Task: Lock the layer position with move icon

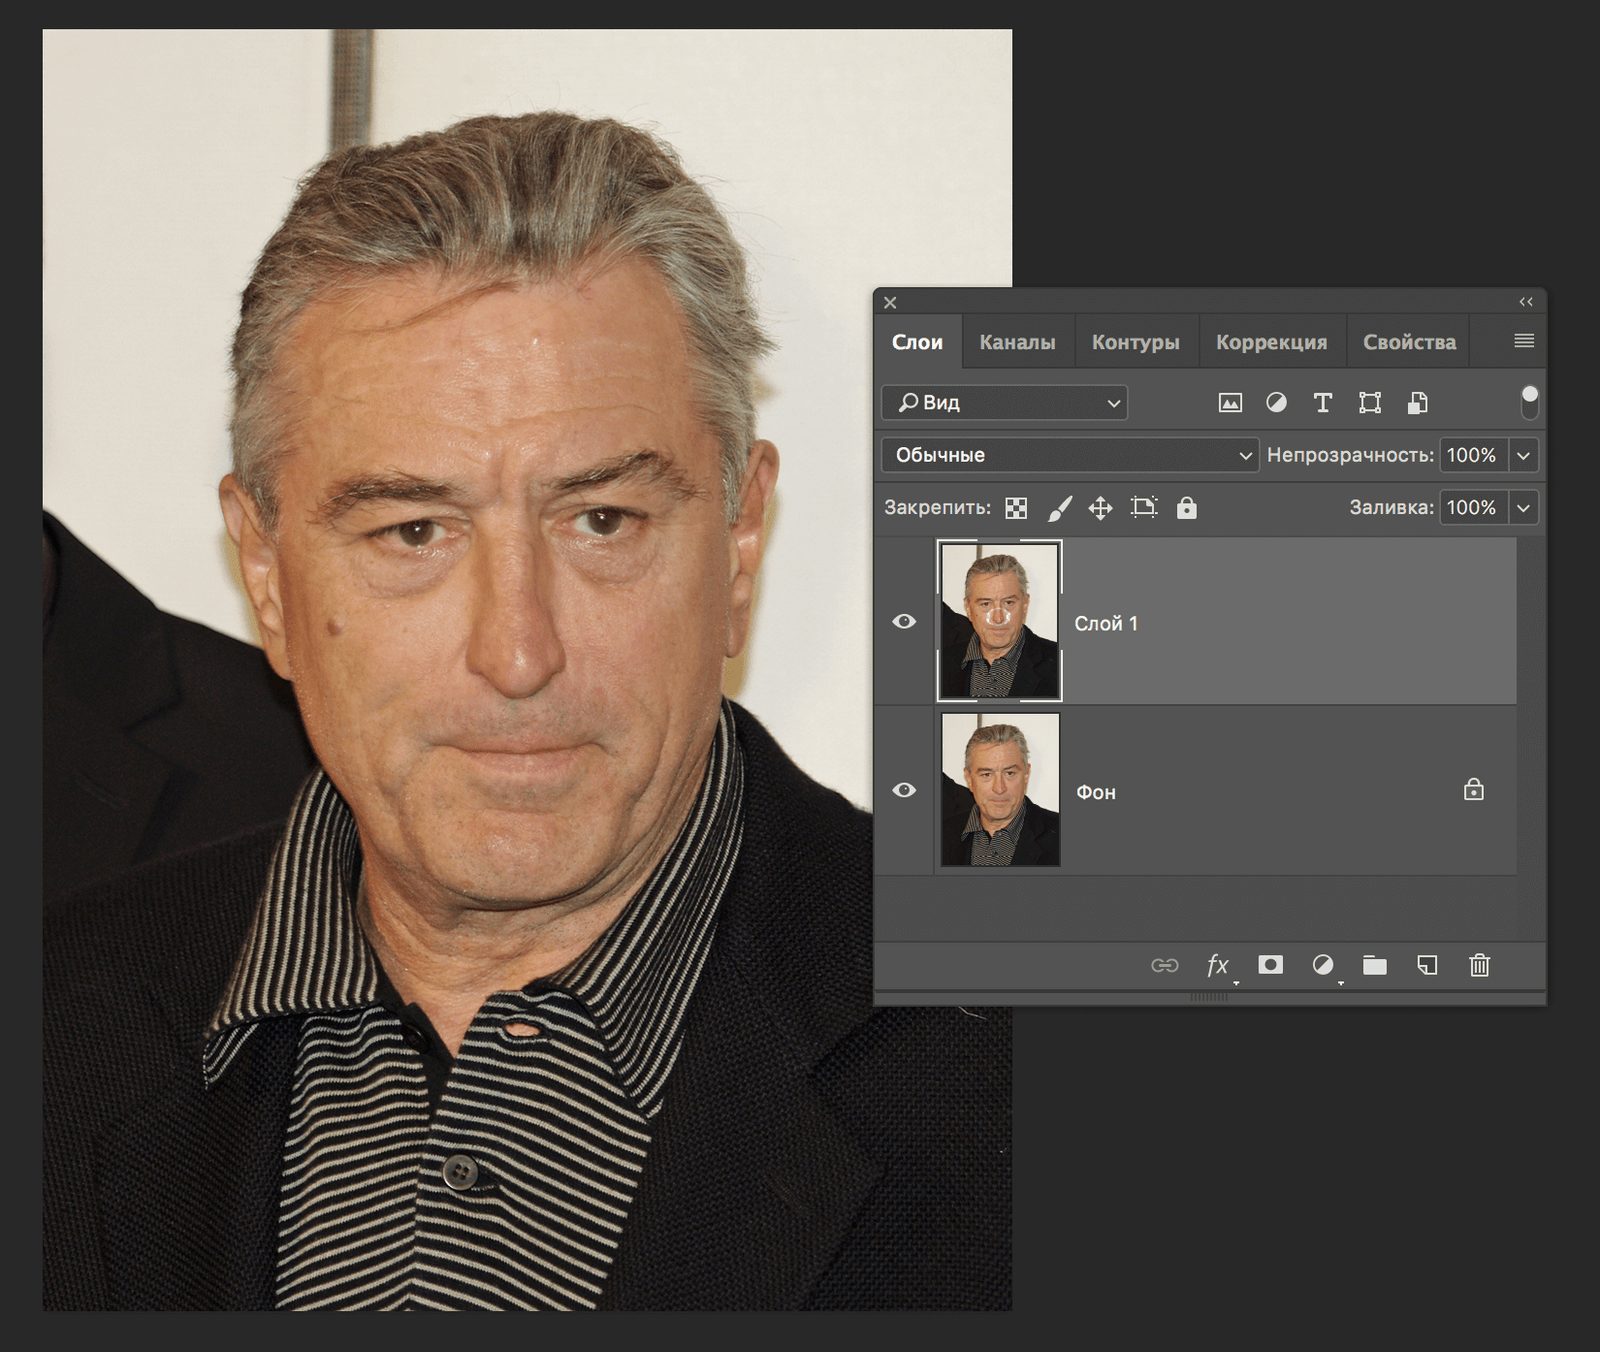Action: point(1101,508)
